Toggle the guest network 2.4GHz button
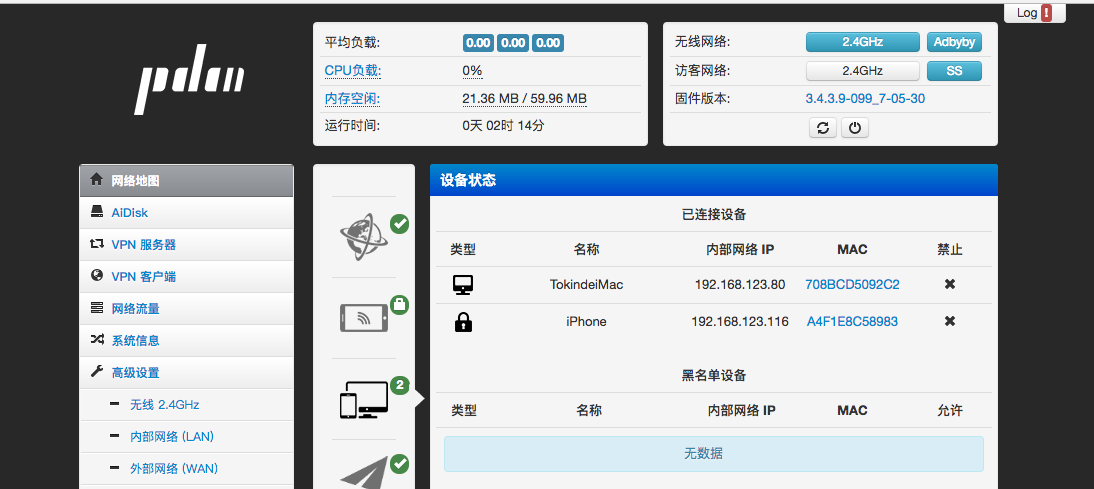Screen dimensions: 1094x489 click(x=861, y=71)
